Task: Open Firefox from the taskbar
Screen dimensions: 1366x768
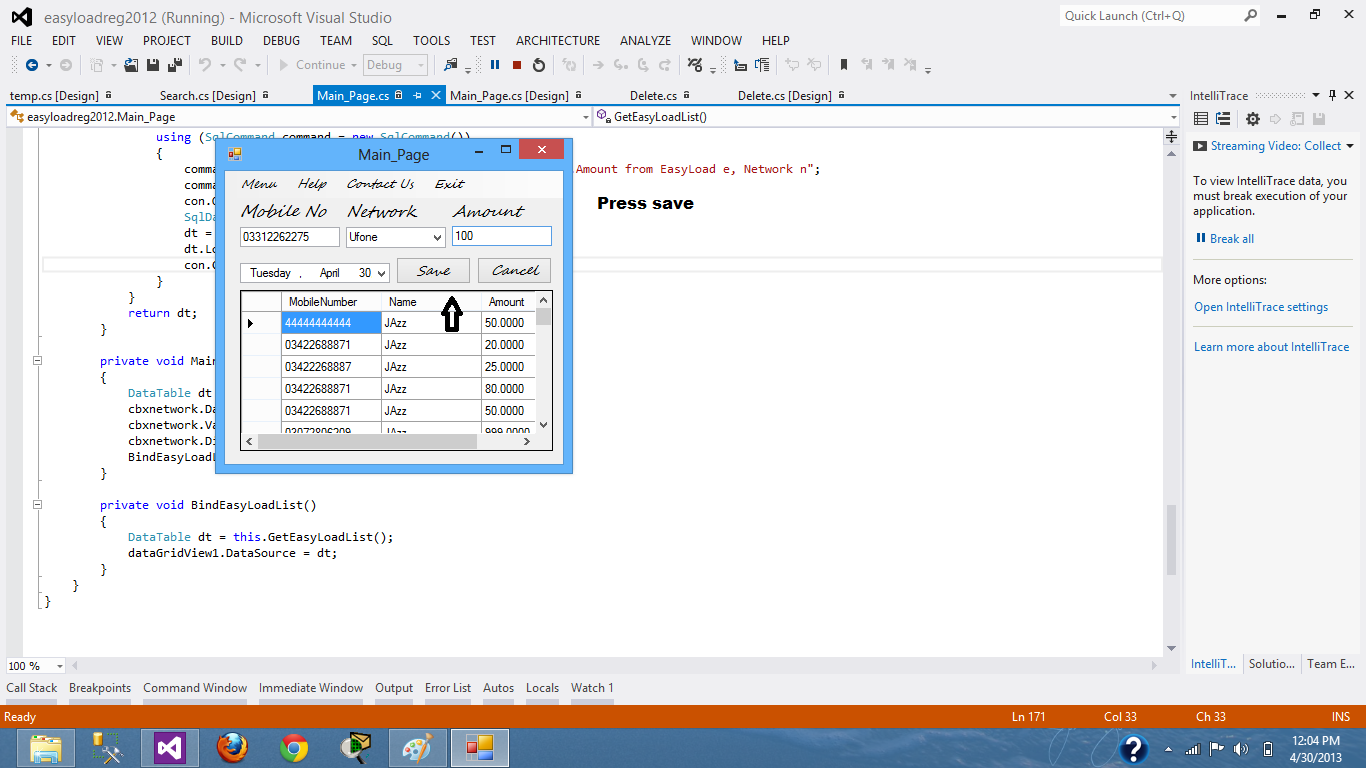Action: (232, 748)
